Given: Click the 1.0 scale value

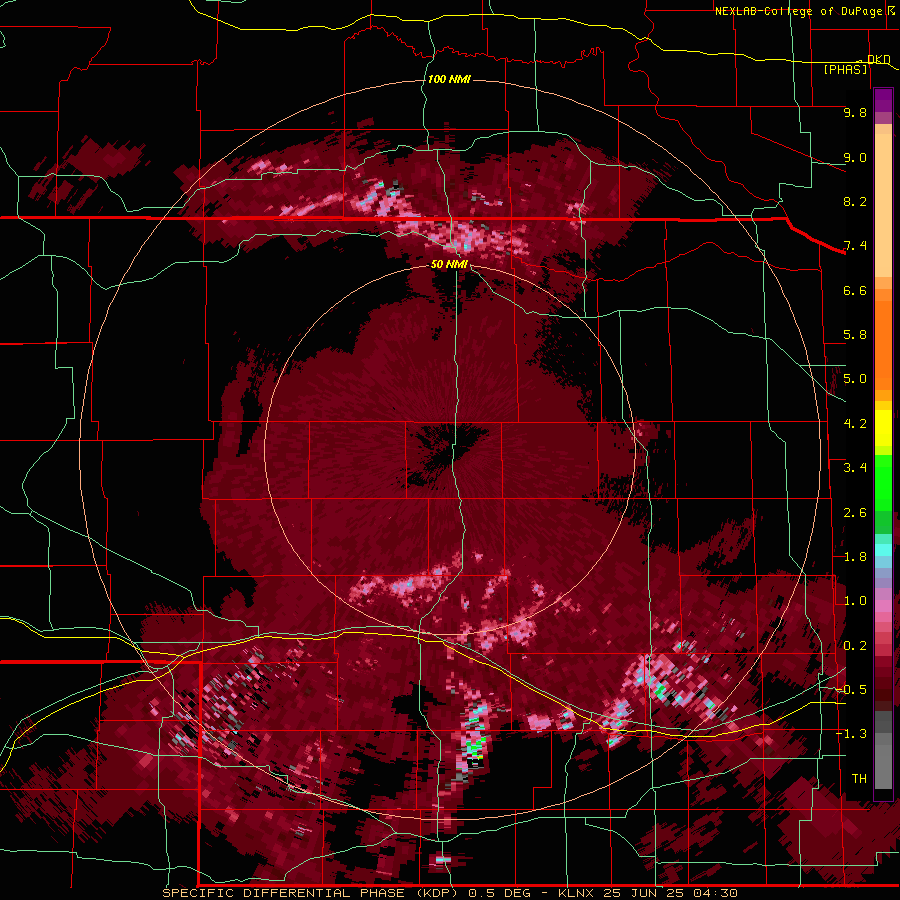Looking at the screenshot, I should pyautogui.click(x=855, y=601).
